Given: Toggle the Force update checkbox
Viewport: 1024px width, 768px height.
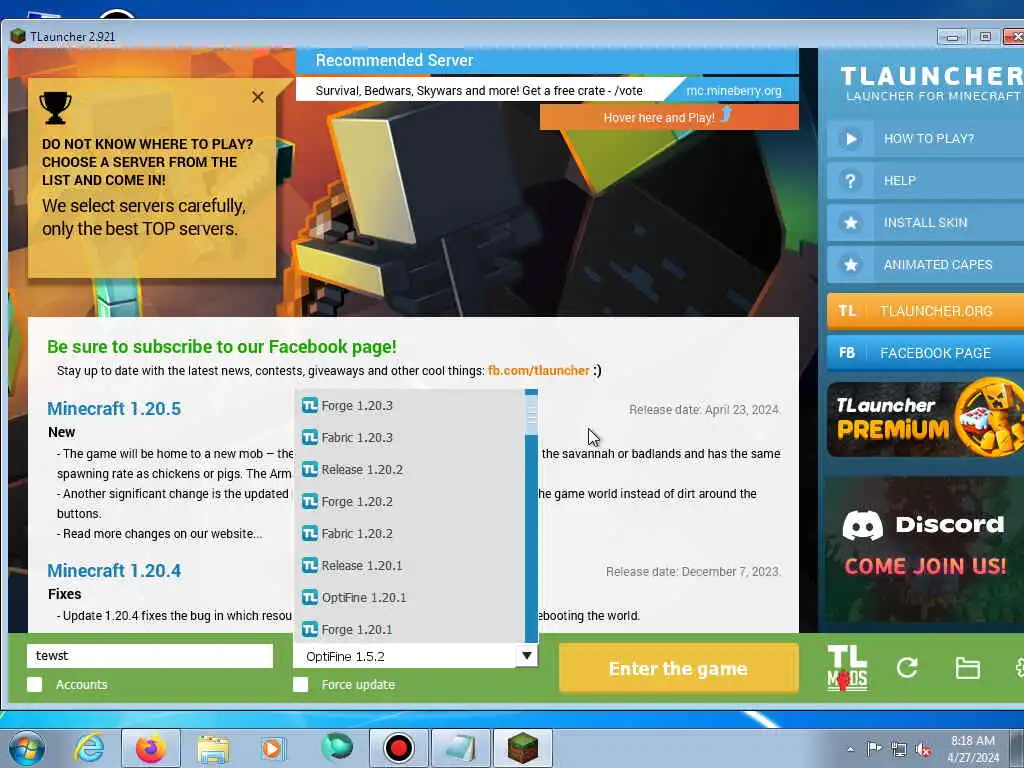Looking at the screenshot, I should coord(300,684).
